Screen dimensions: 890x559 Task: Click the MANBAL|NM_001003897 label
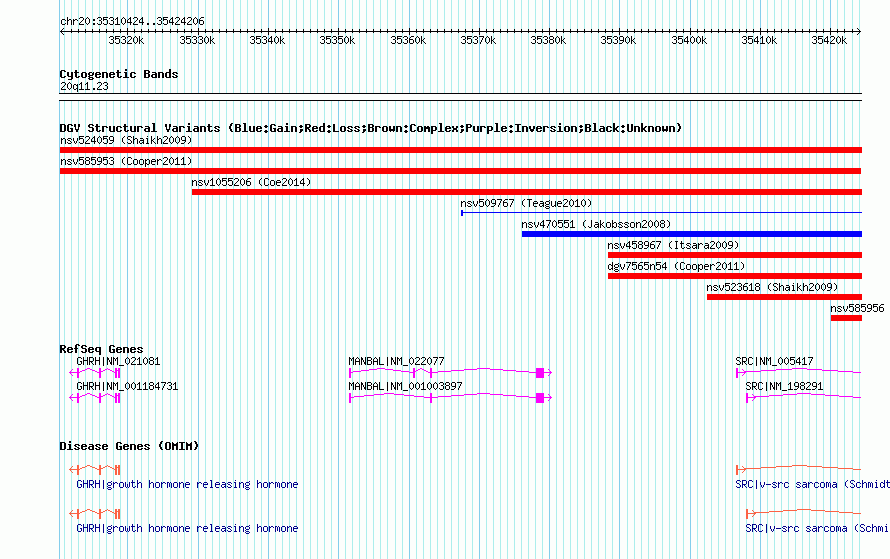coord(405,386)
